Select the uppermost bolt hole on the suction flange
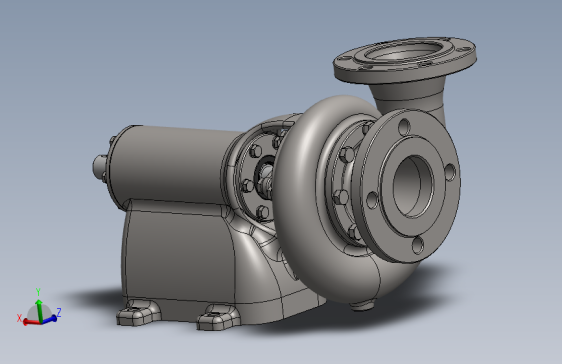 pyautogui.click(x=404, y=127)
